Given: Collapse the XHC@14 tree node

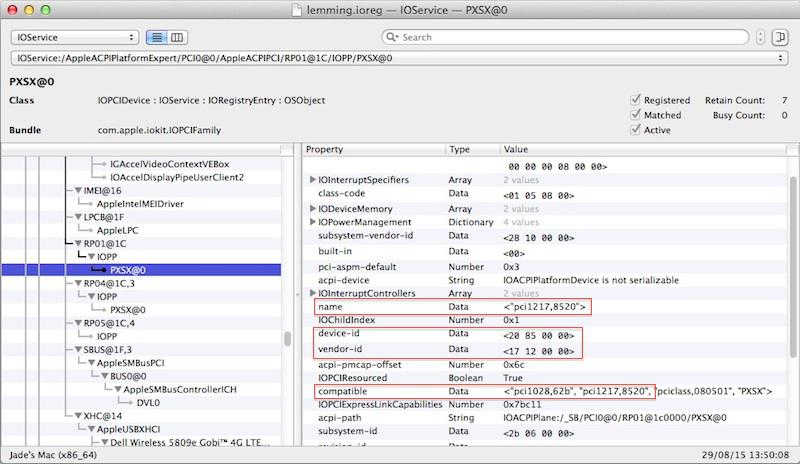Looking at the screenshot, I should coord(78,416).
